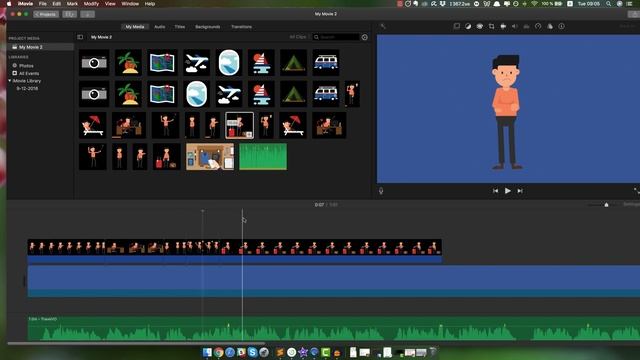Select the blue background clip in timeline
The image size is (640, 360).
(x=333, y=281)
